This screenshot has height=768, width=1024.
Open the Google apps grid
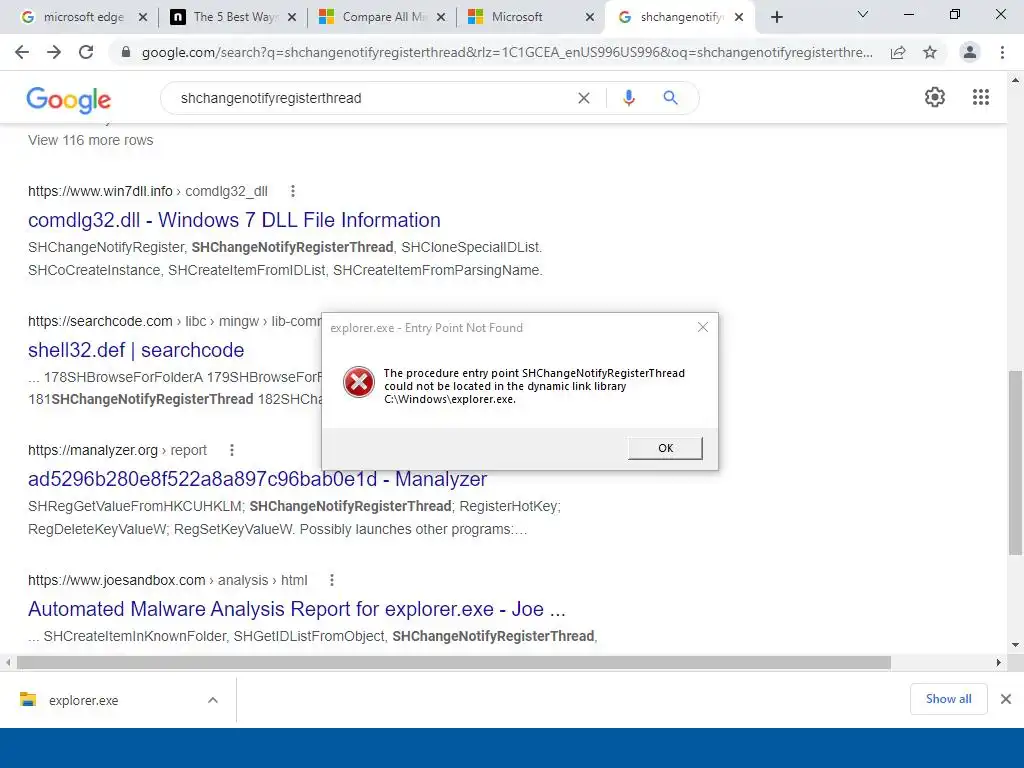point(981,97)
